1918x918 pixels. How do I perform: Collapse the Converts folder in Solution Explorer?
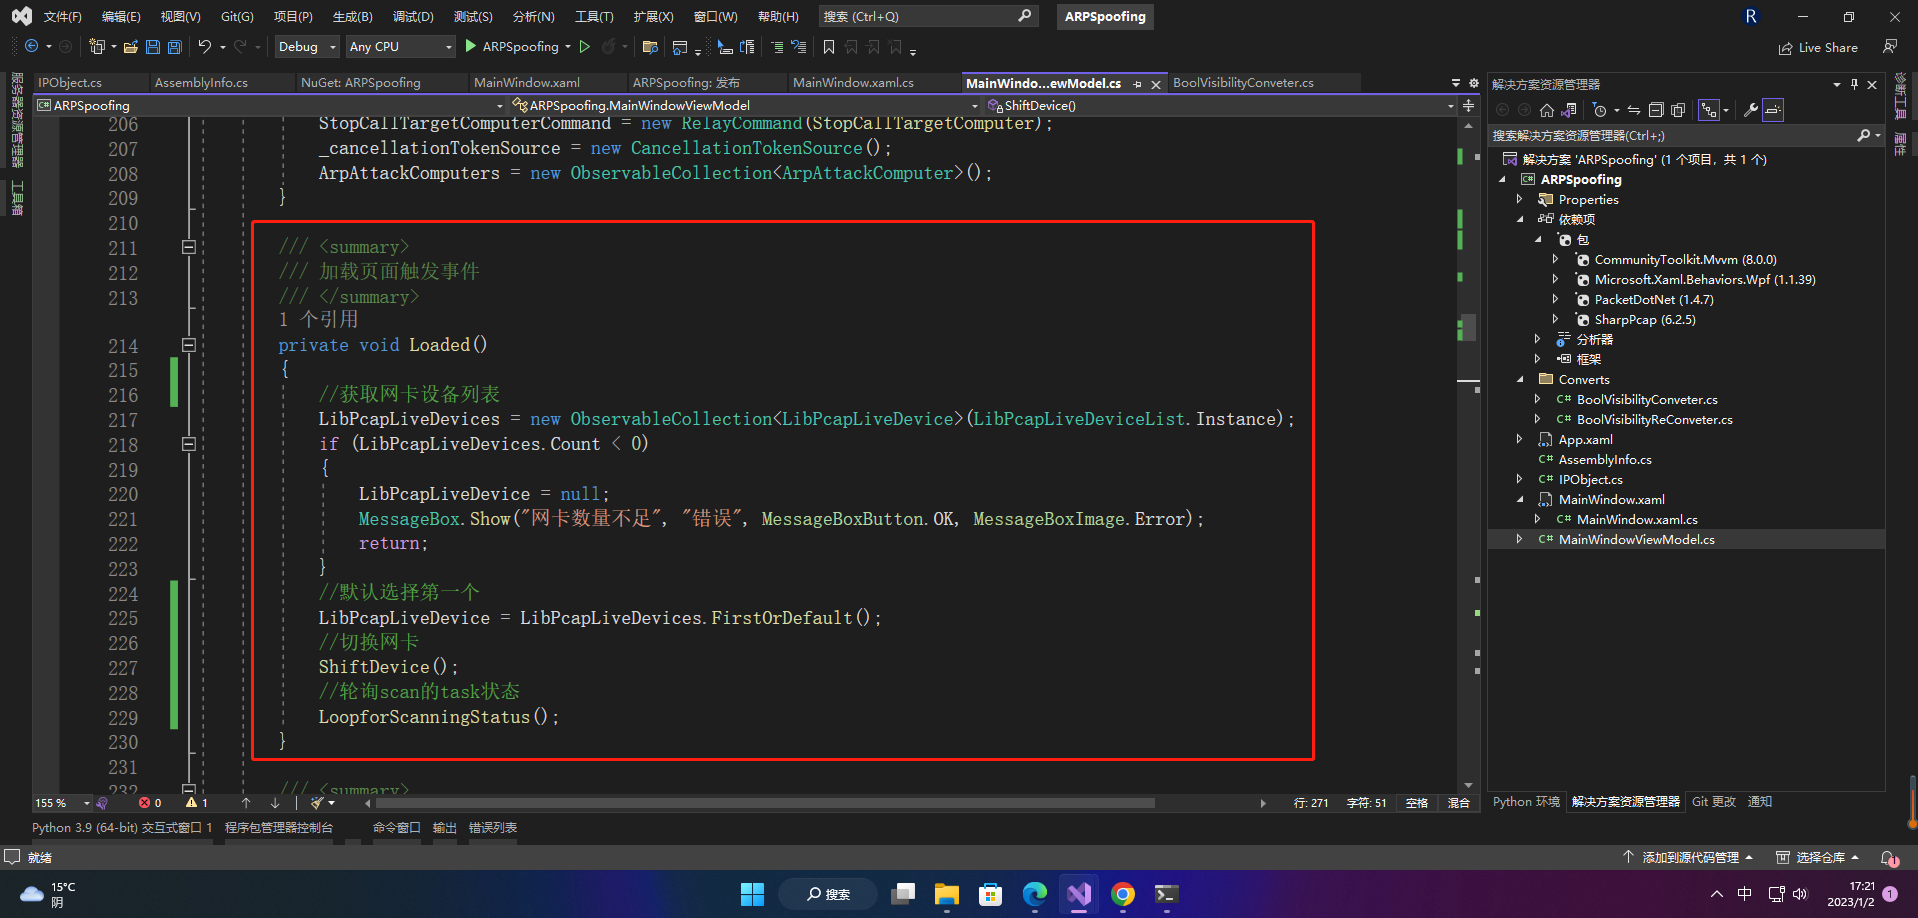click(1519, 379)
